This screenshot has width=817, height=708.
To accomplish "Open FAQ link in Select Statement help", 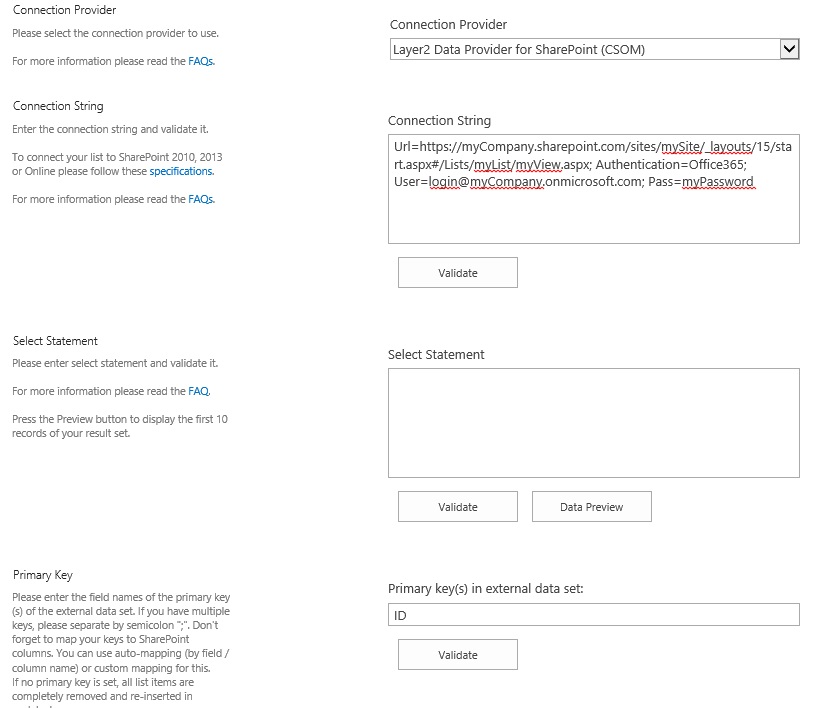I will (199, 391).
